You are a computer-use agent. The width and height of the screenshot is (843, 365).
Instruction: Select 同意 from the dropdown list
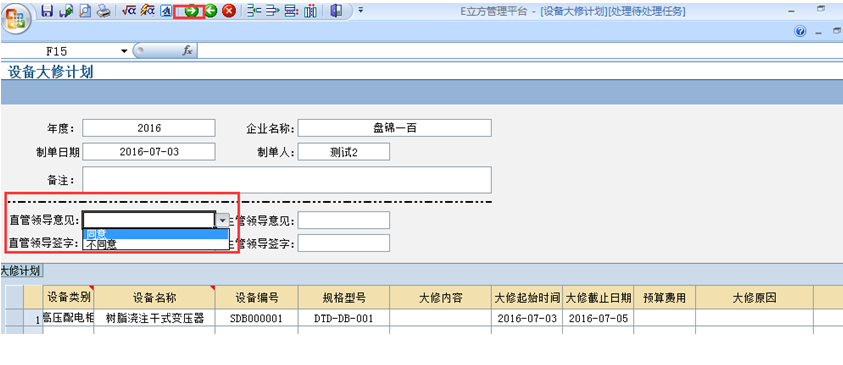tap(156, 234)
